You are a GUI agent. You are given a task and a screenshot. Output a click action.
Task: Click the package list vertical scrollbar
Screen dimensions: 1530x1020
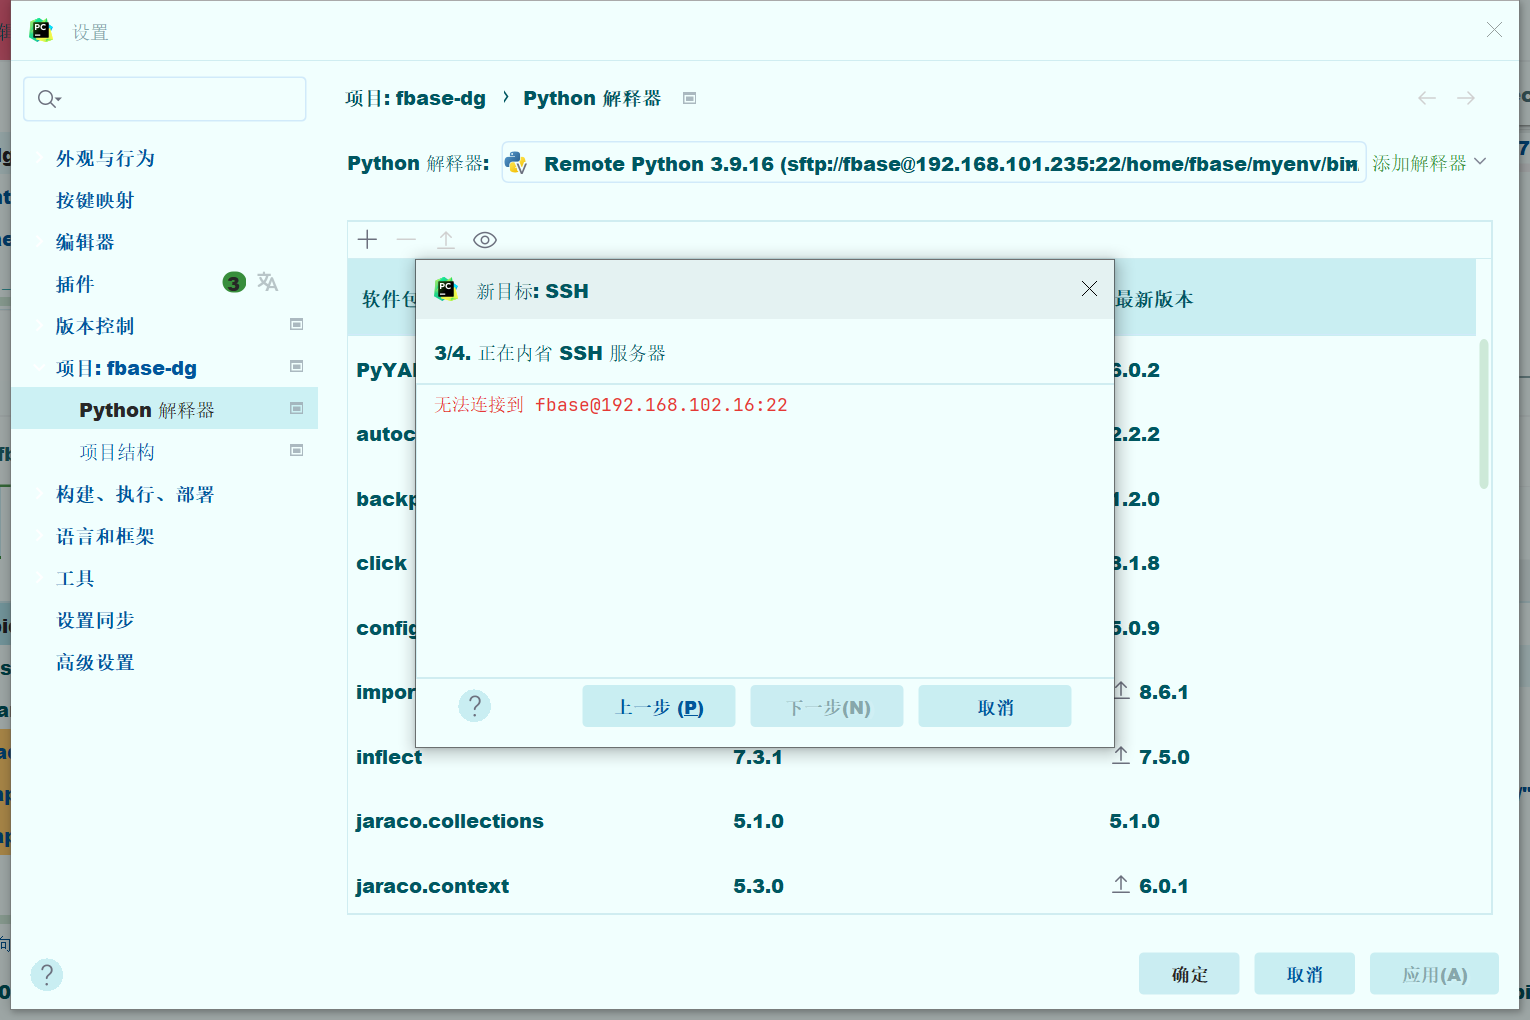click(1484, 414)
